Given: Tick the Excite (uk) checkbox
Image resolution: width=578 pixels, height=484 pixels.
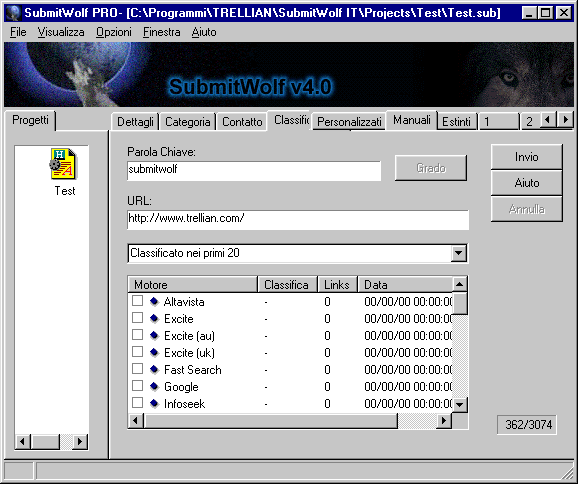Looking at the screenshot, I should click(137, 352).
